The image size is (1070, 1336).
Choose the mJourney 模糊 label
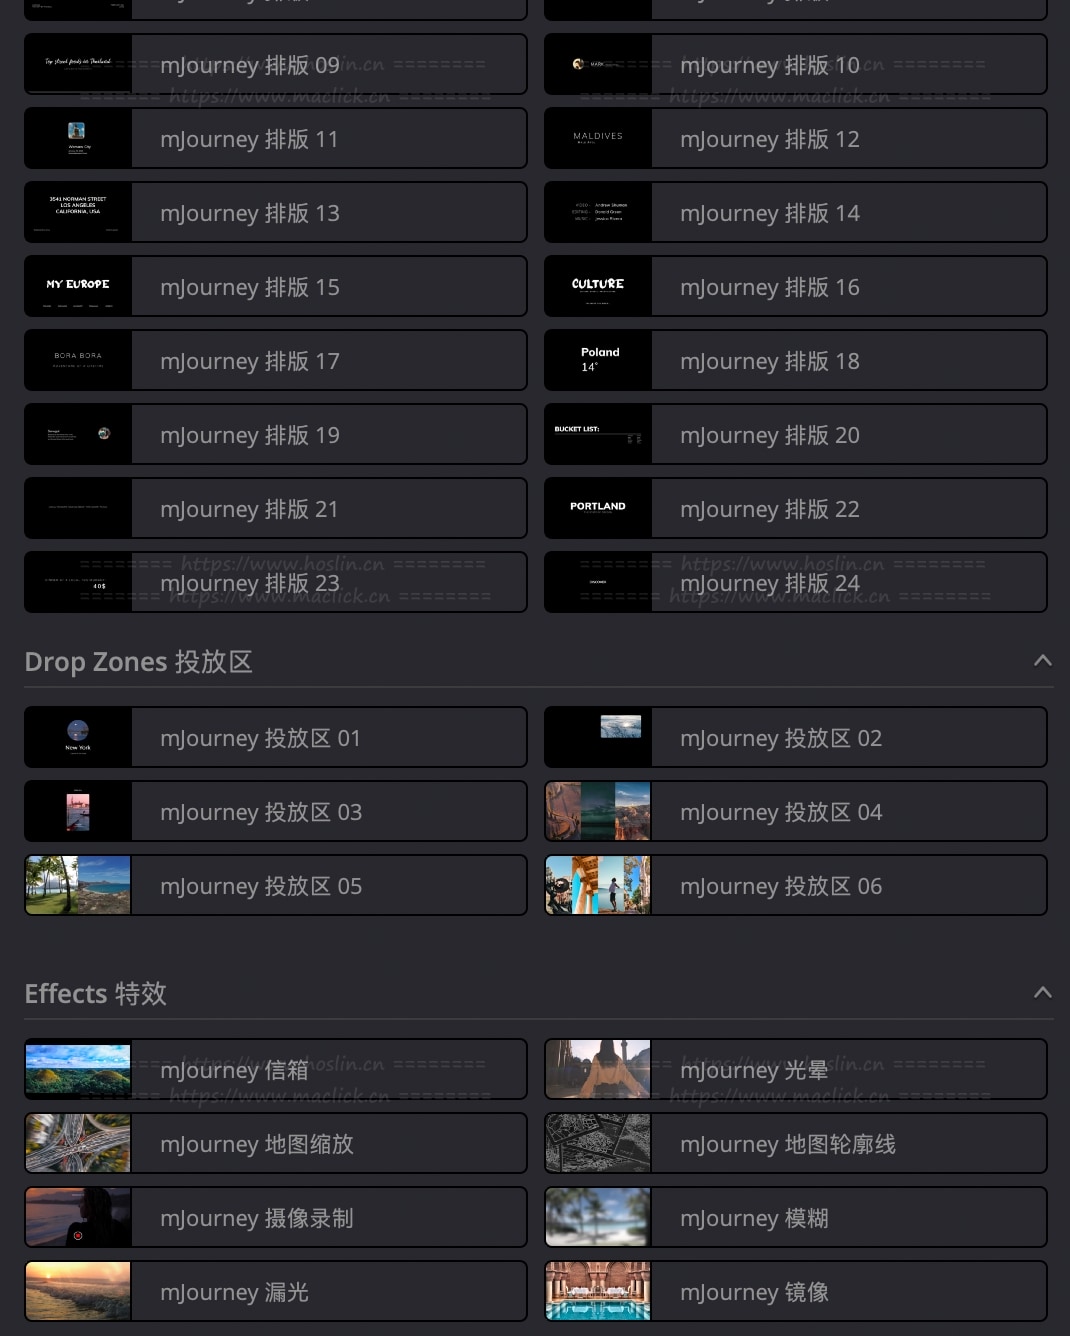coord(754,1218)
